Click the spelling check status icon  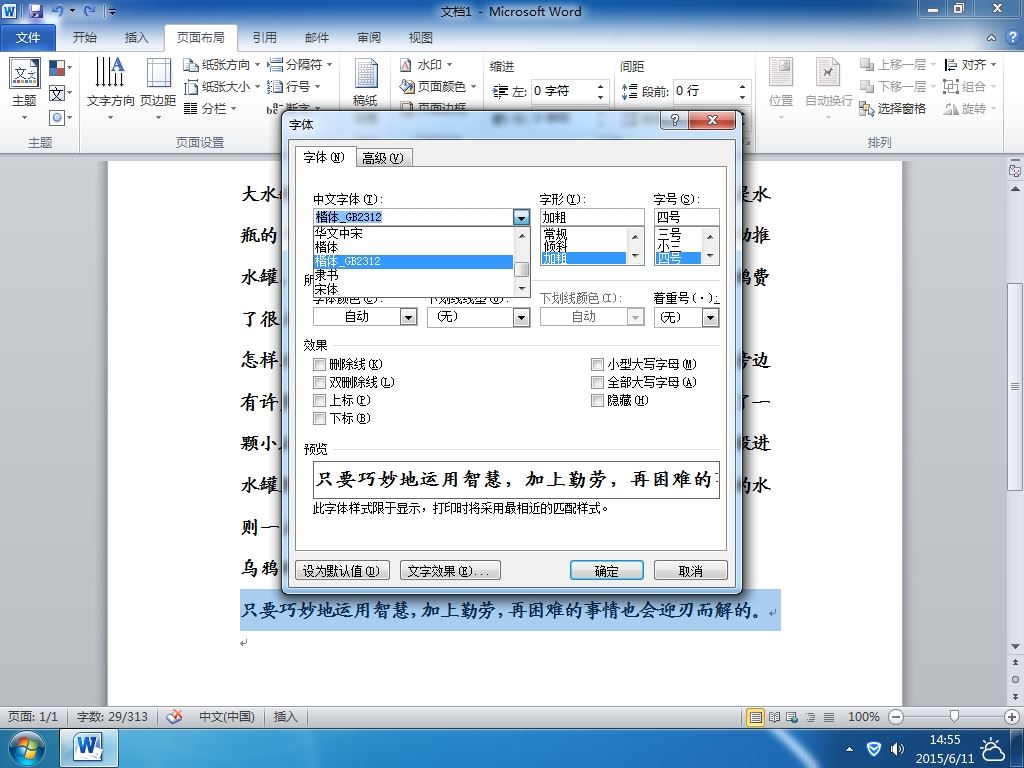pos(174,716)
